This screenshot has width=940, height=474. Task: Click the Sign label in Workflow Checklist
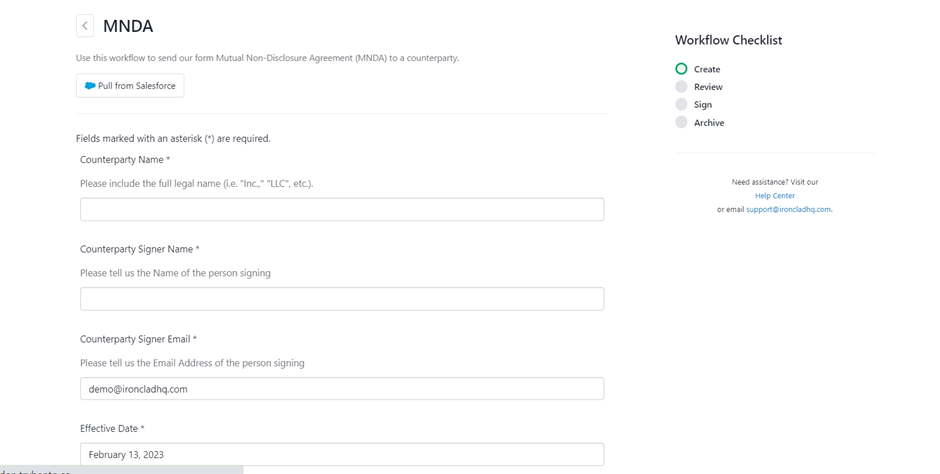pyautogui.click(x=703, y=105)
